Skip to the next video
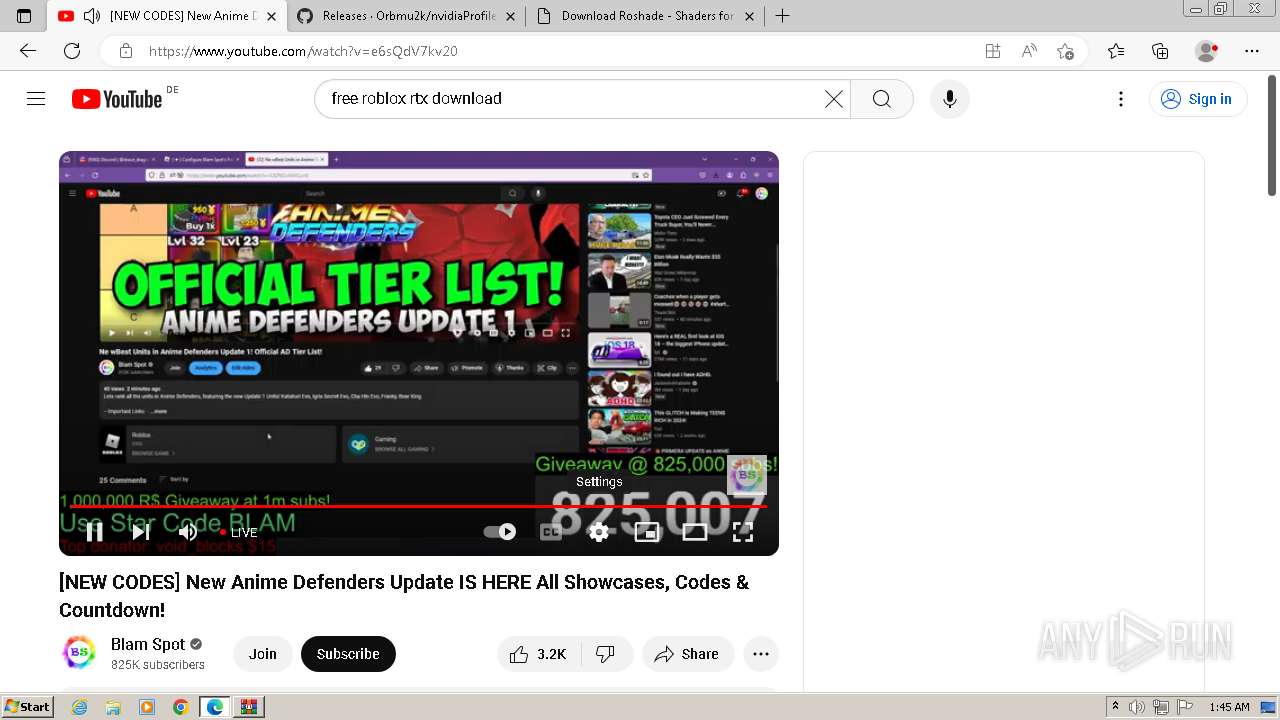Image resolution: width=1280 pixels, height=720 pixels. point(141,532)
